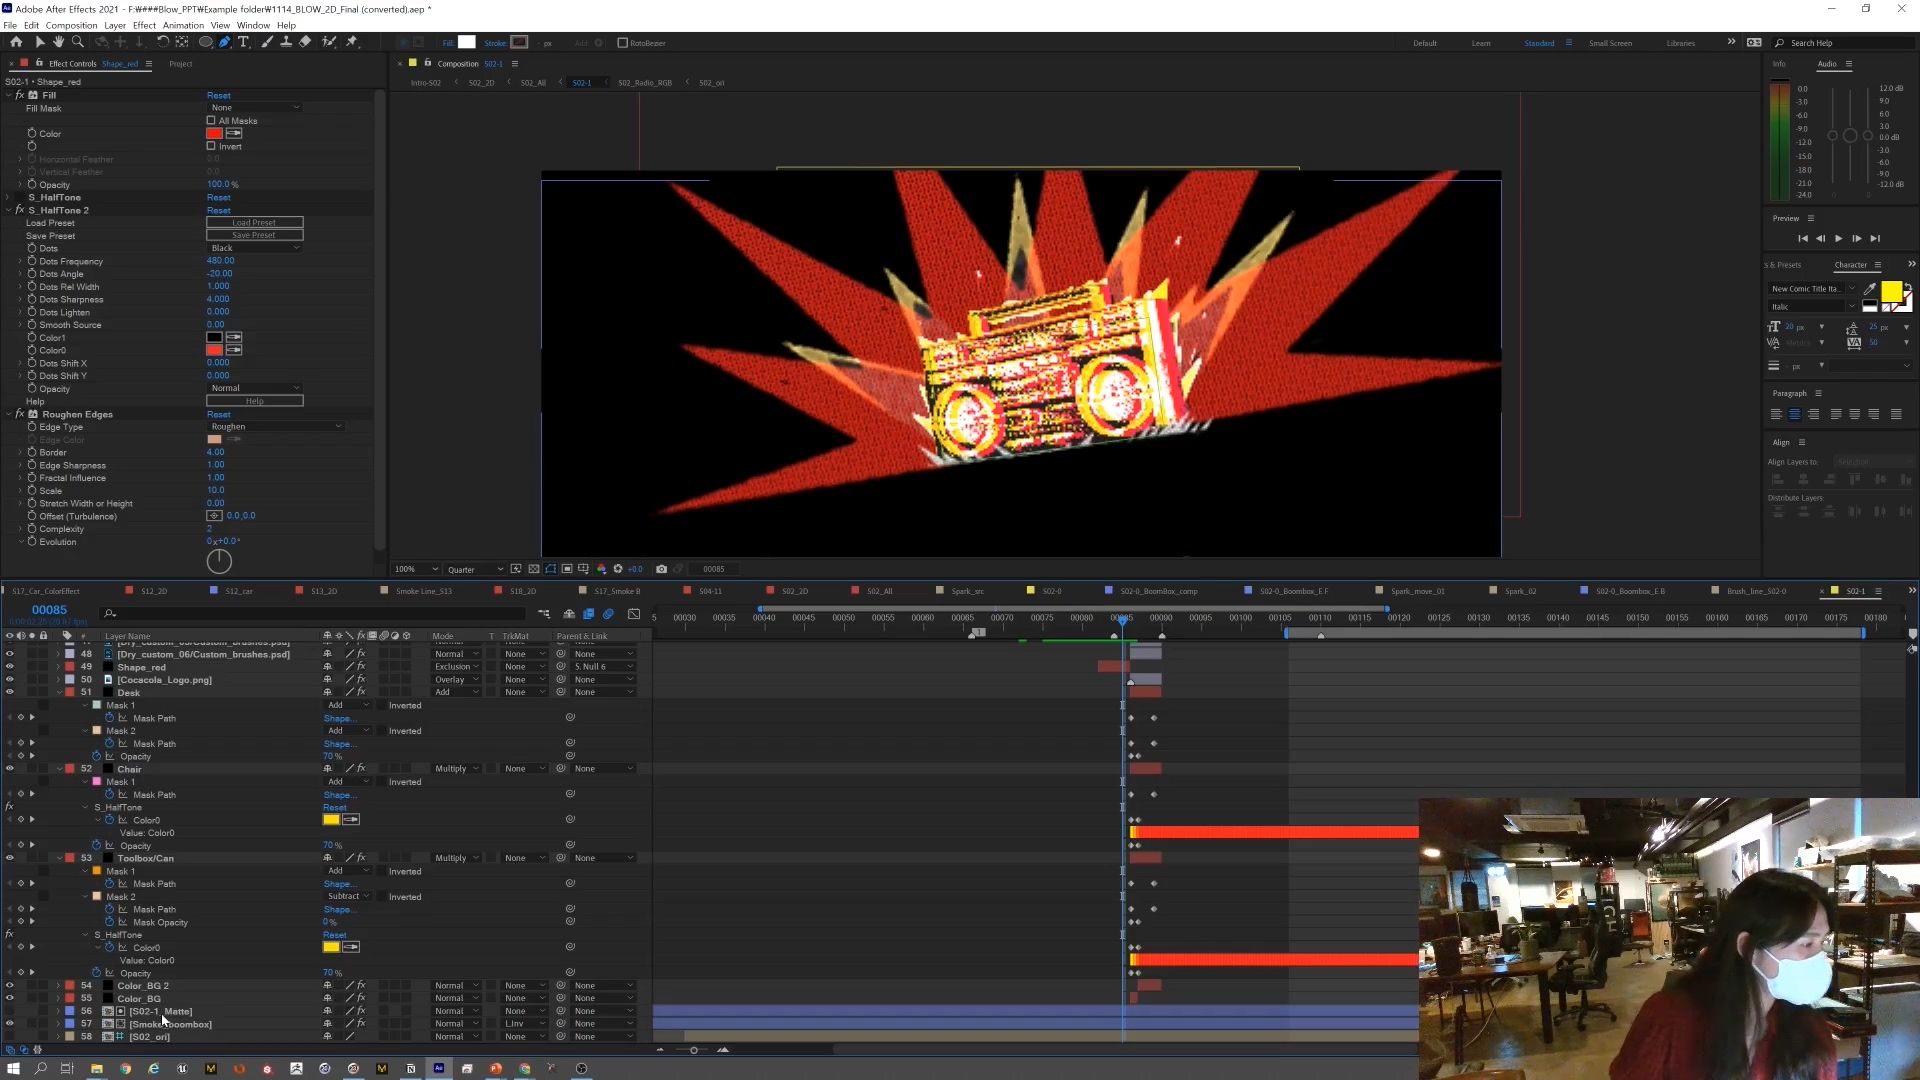Image resolution: width=1920 pixels, height=1080 pixels.
Task: Enable the Invert checkbox in Fill effect
Action: point(211,146)
